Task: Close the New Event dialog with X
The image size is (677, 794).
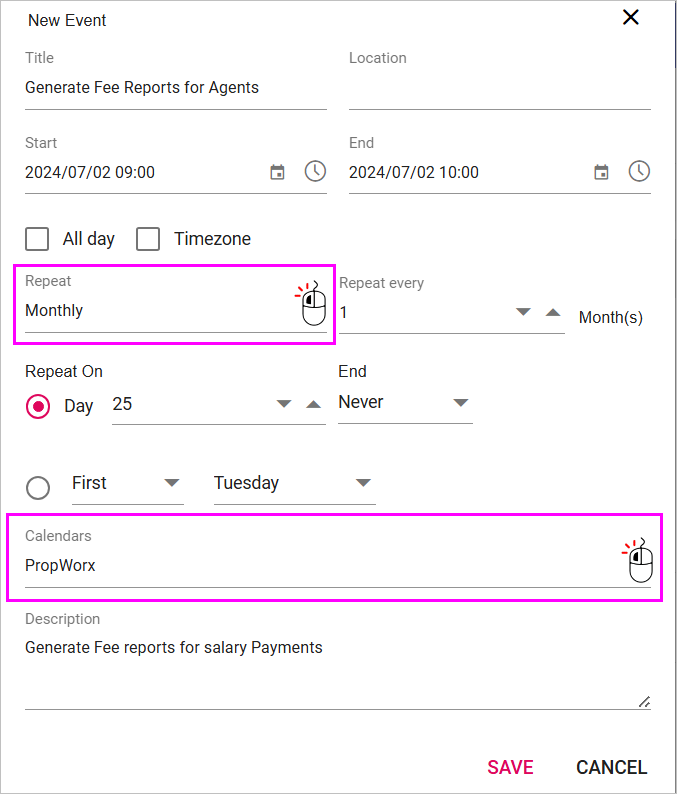Action: (x=630, y=17)
